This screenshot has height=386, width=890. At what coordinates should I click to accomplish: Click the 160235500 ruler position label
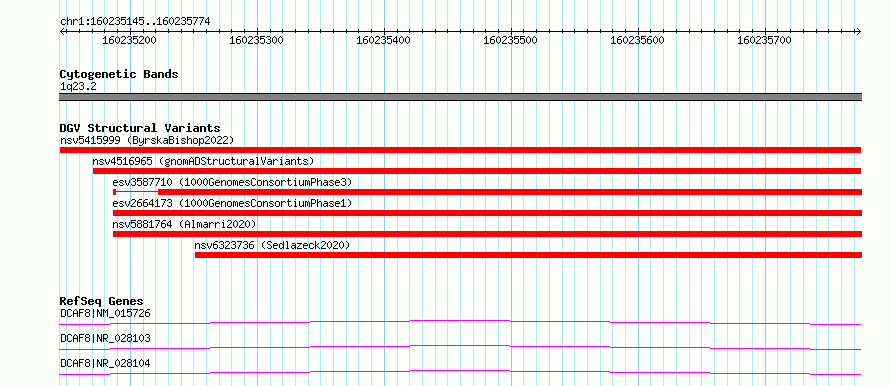pos(511,41)
